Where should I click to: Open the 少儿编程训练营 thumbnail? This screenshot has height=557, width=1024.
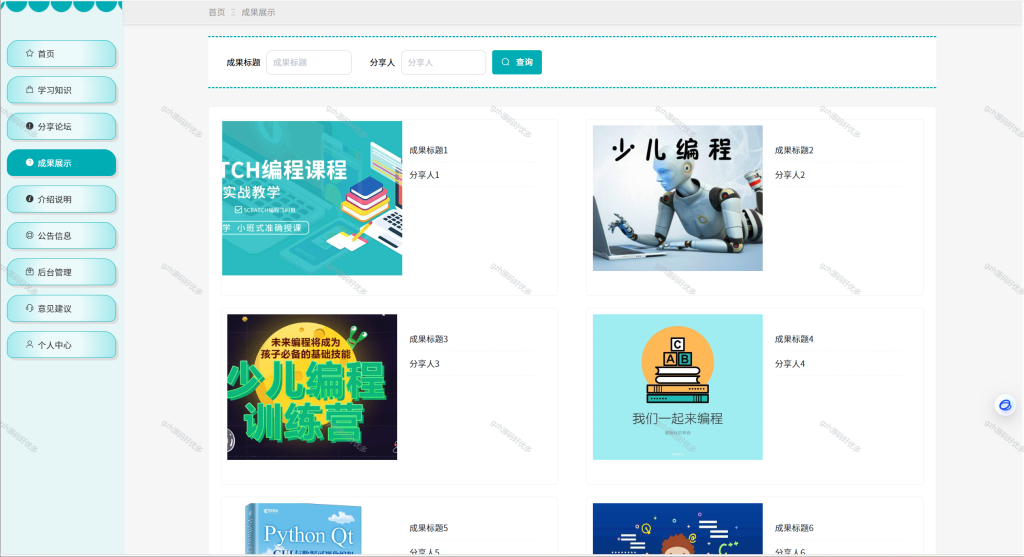pyautogui.click(x=312, y=387)
